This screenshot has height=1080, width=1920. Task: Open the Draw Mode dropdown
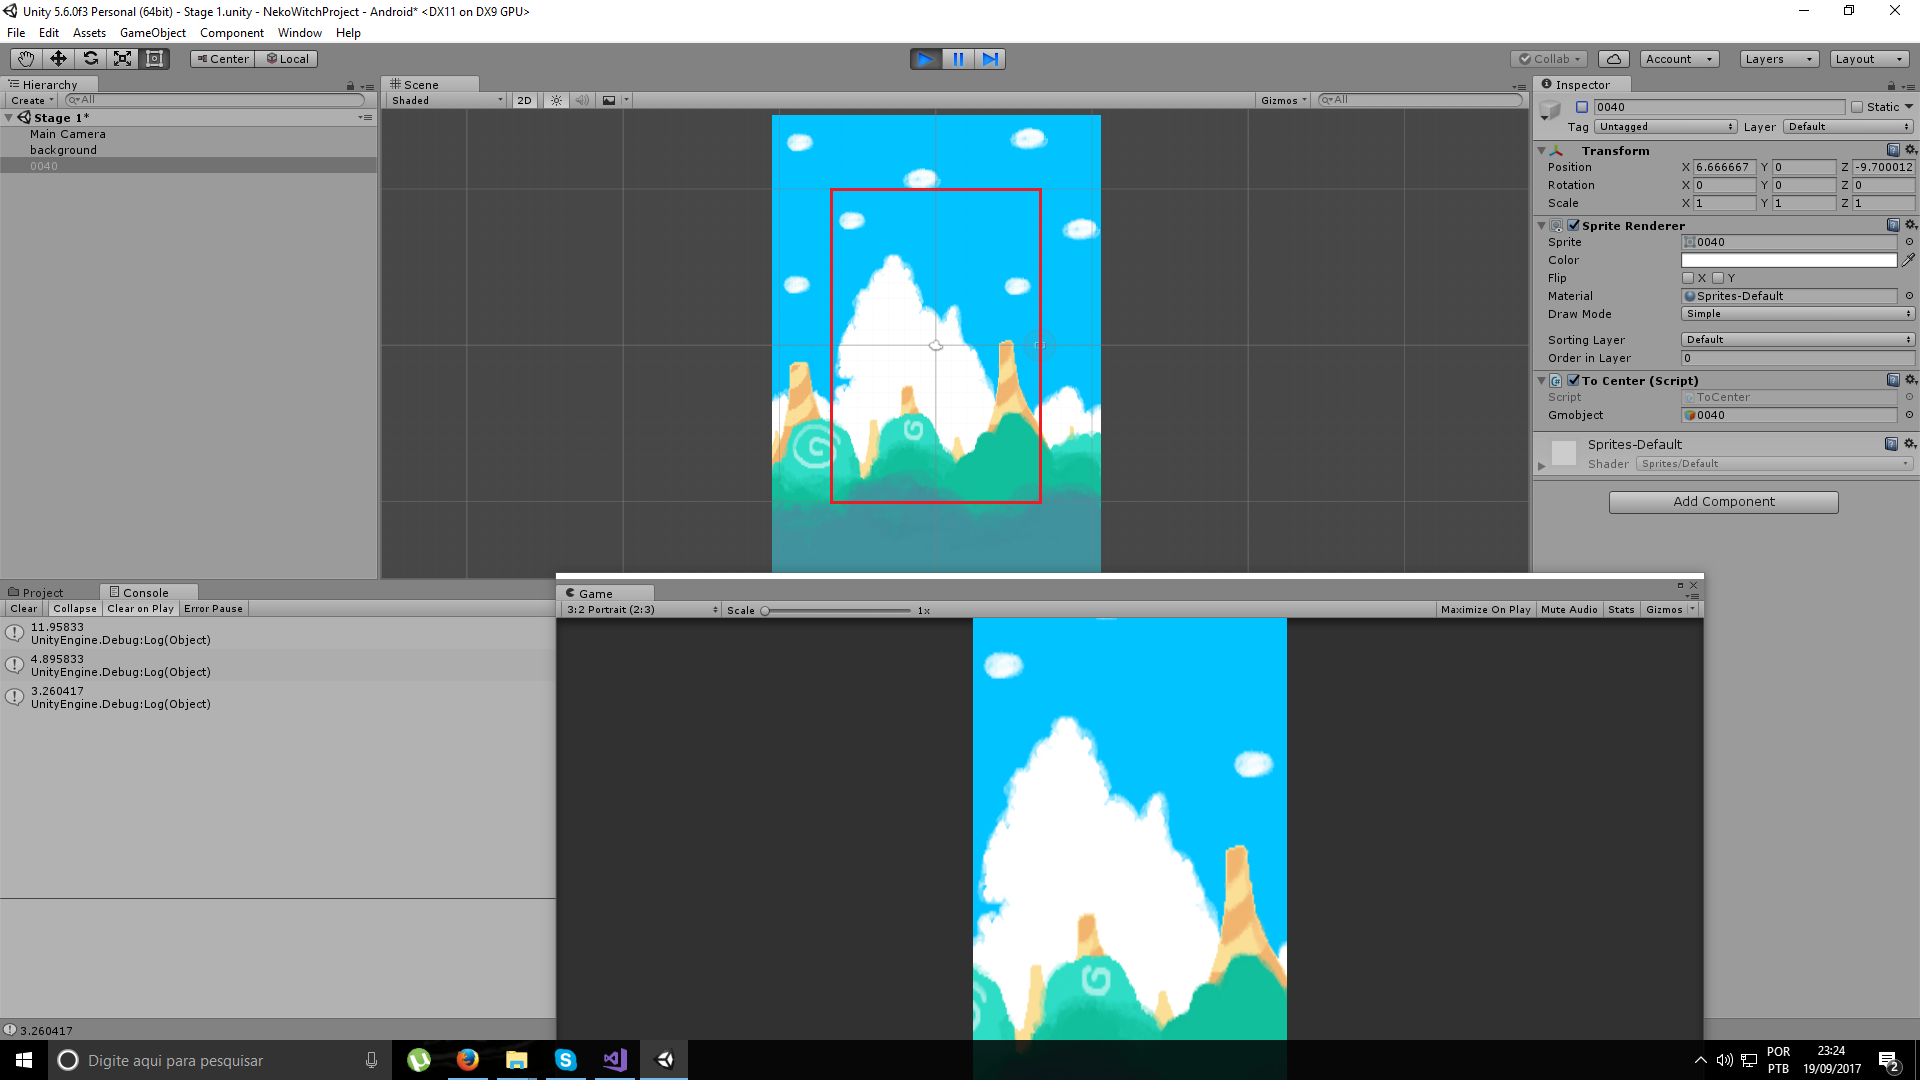(x=1797, y=314)
